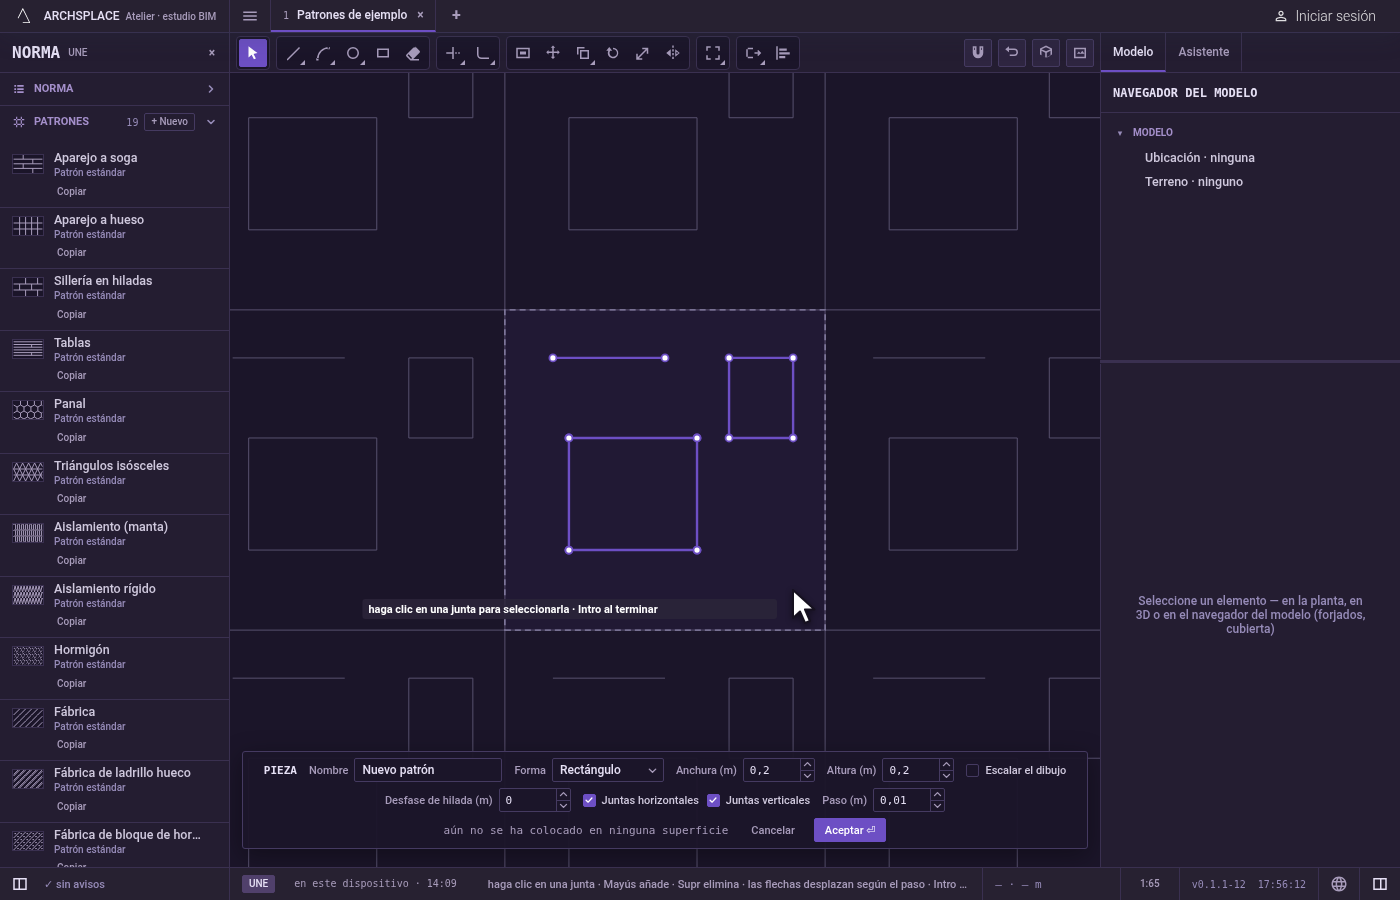Increase the Anchura value with stepper
The image size is (1400, 900).
[807, 765]
